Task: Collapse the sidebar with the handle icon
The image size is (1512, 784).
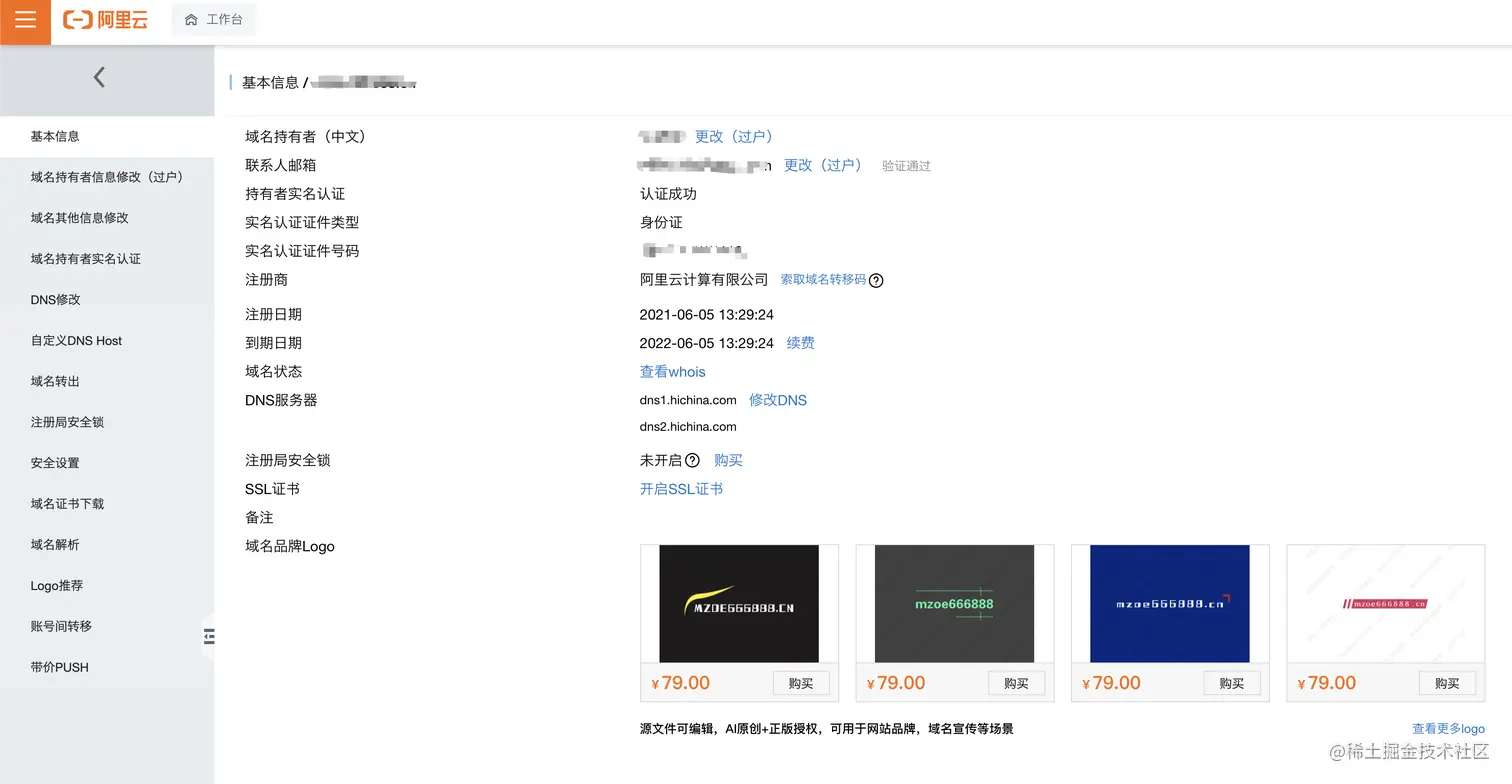Action: pos(209,636)
